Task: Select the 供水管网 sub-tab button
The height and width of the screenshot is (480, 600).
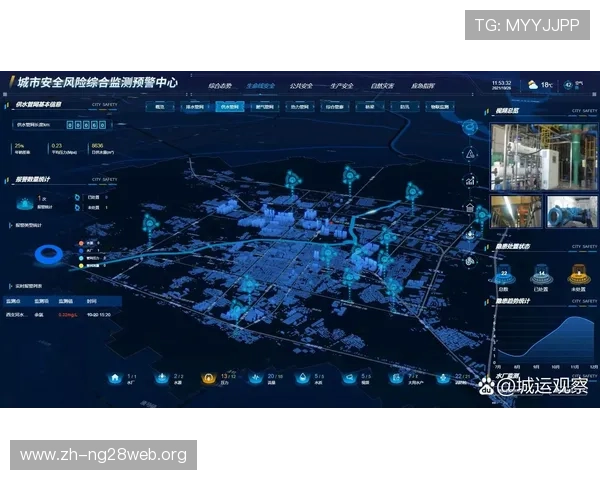Action: [x=228, y=105]
